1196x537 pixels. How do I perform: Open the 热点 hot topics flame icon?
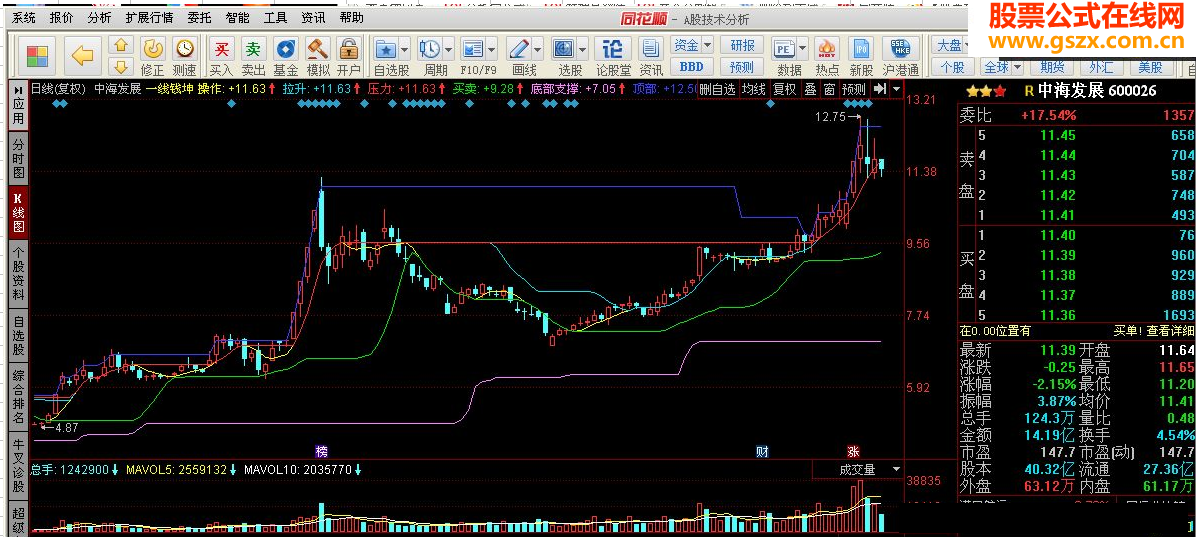[827, 56]
